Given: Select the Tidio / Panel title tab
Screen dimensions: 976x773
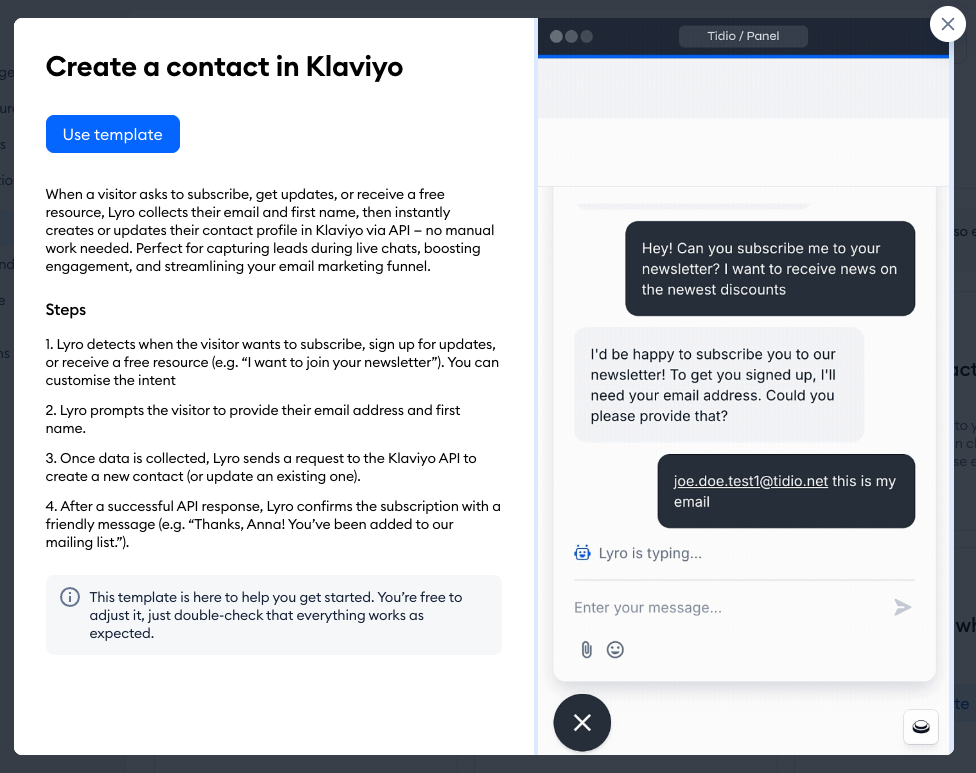Looking at the screenshot, I should click(x=743, y=36).
